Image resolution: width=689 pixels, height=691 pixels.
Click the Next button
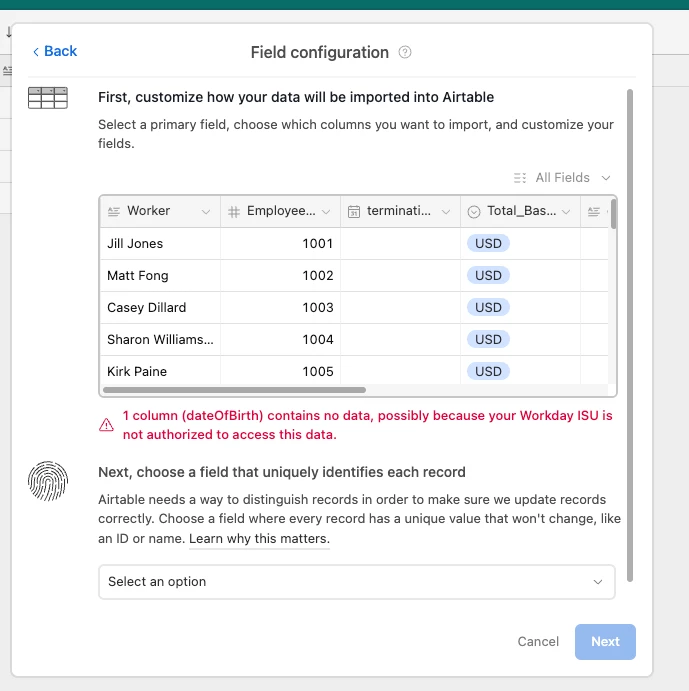605,642
